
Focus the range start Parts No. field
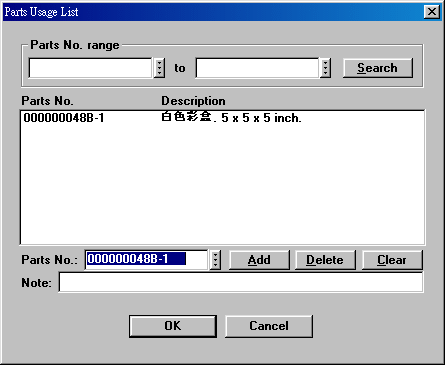click(x=91, y=68)
